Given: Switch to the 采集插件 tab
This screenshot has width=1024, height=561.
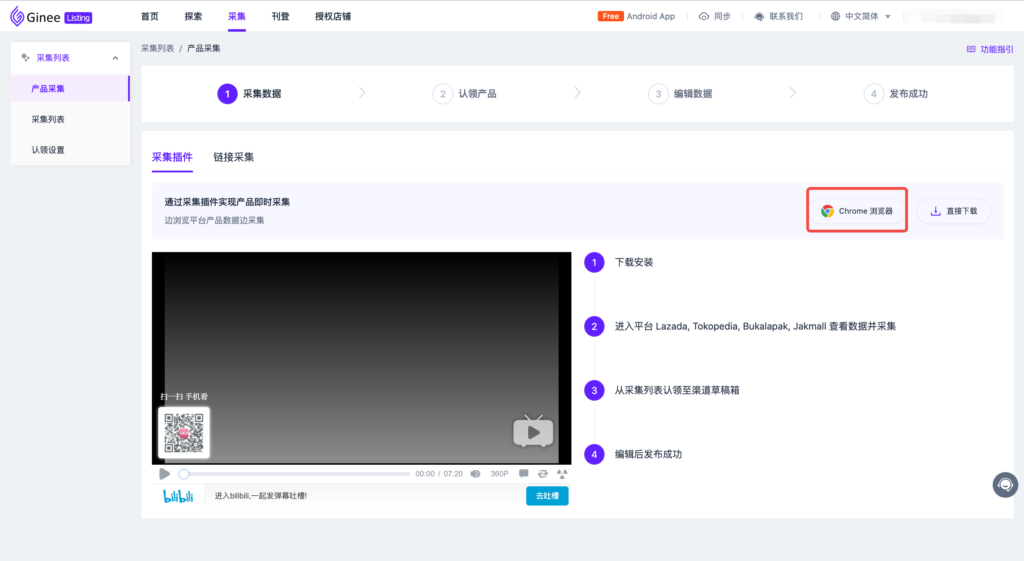Looking at the screenshot, I should click(x=172, y=157).
